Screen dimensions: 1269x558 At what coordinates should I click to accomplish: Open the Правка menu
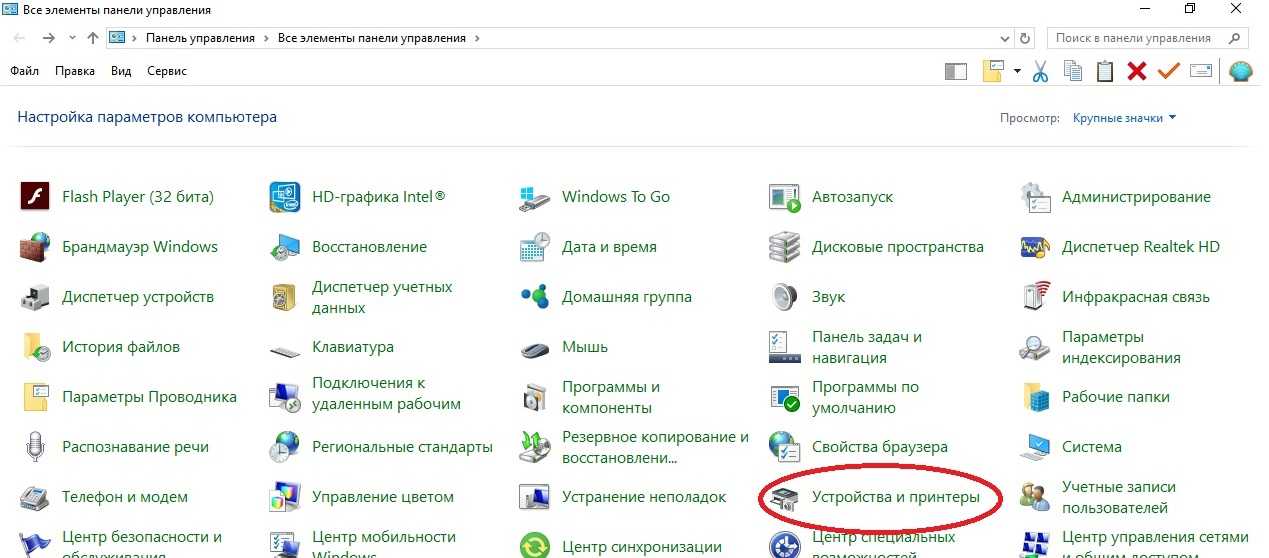point(75,71)
